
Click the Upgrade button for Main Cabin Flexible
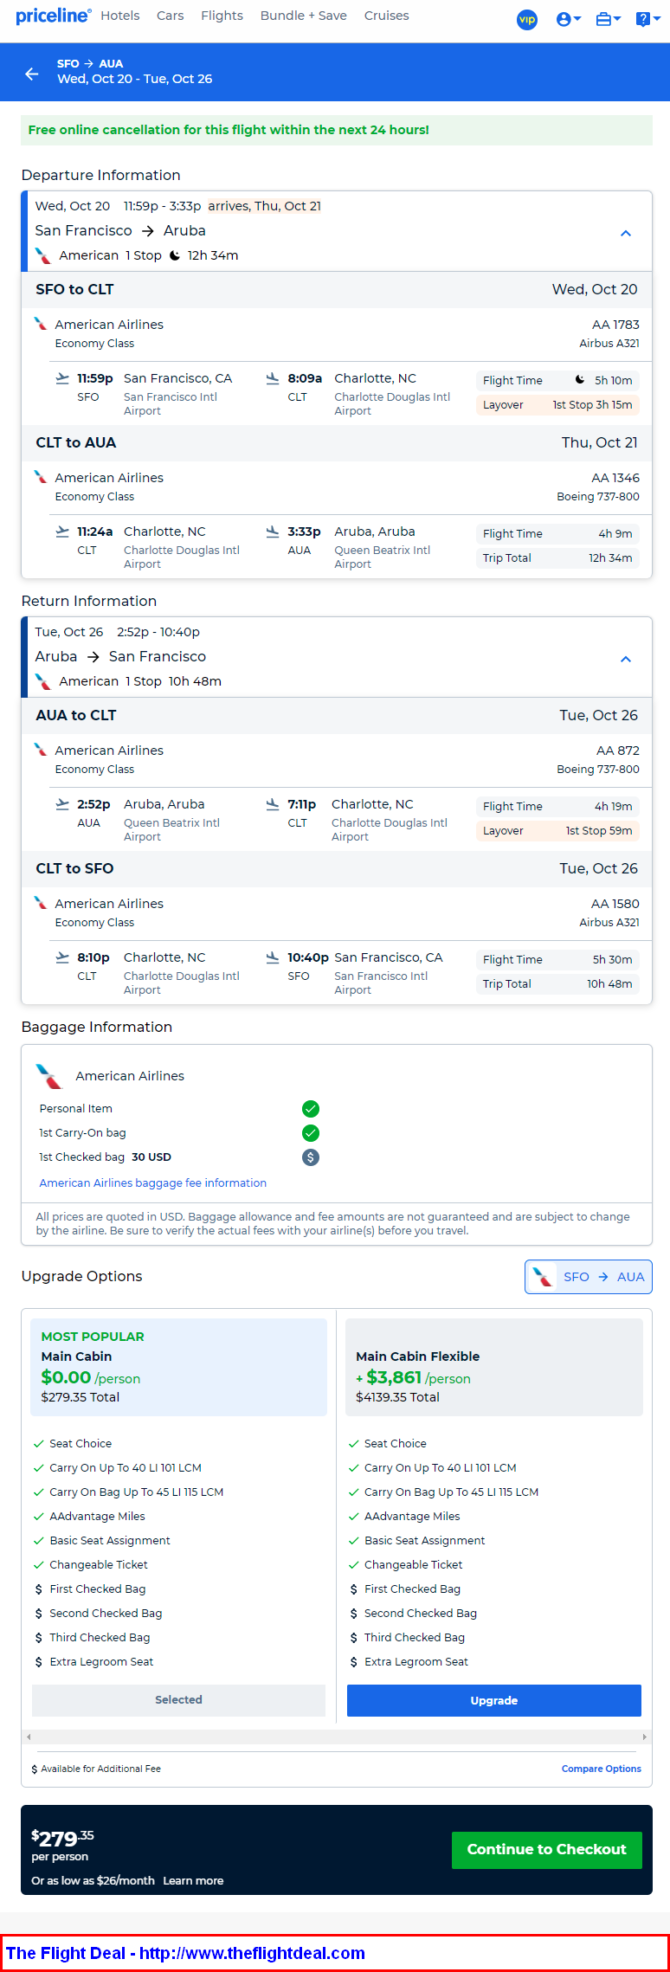click(x=494, y=1700)
